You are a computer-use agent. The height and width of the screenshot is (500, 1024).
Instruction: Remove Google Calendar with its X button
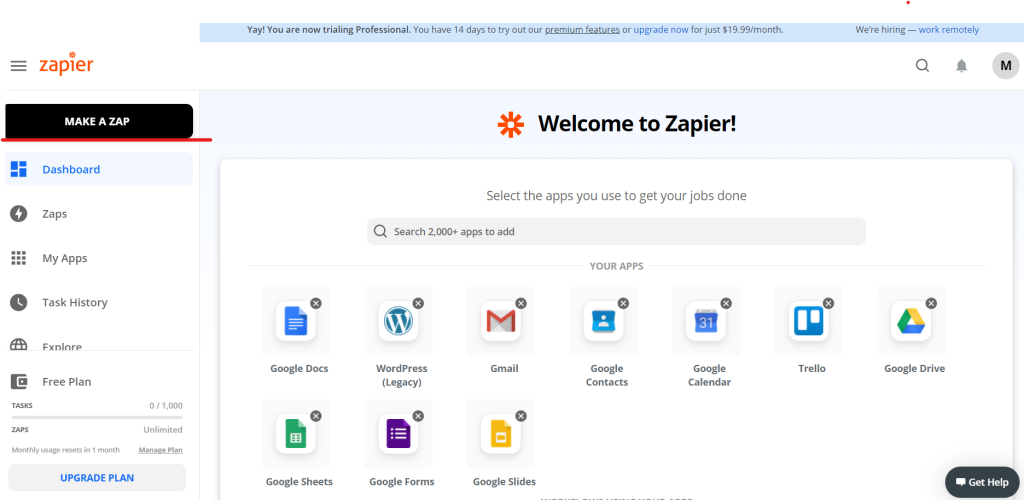(726, 303)
